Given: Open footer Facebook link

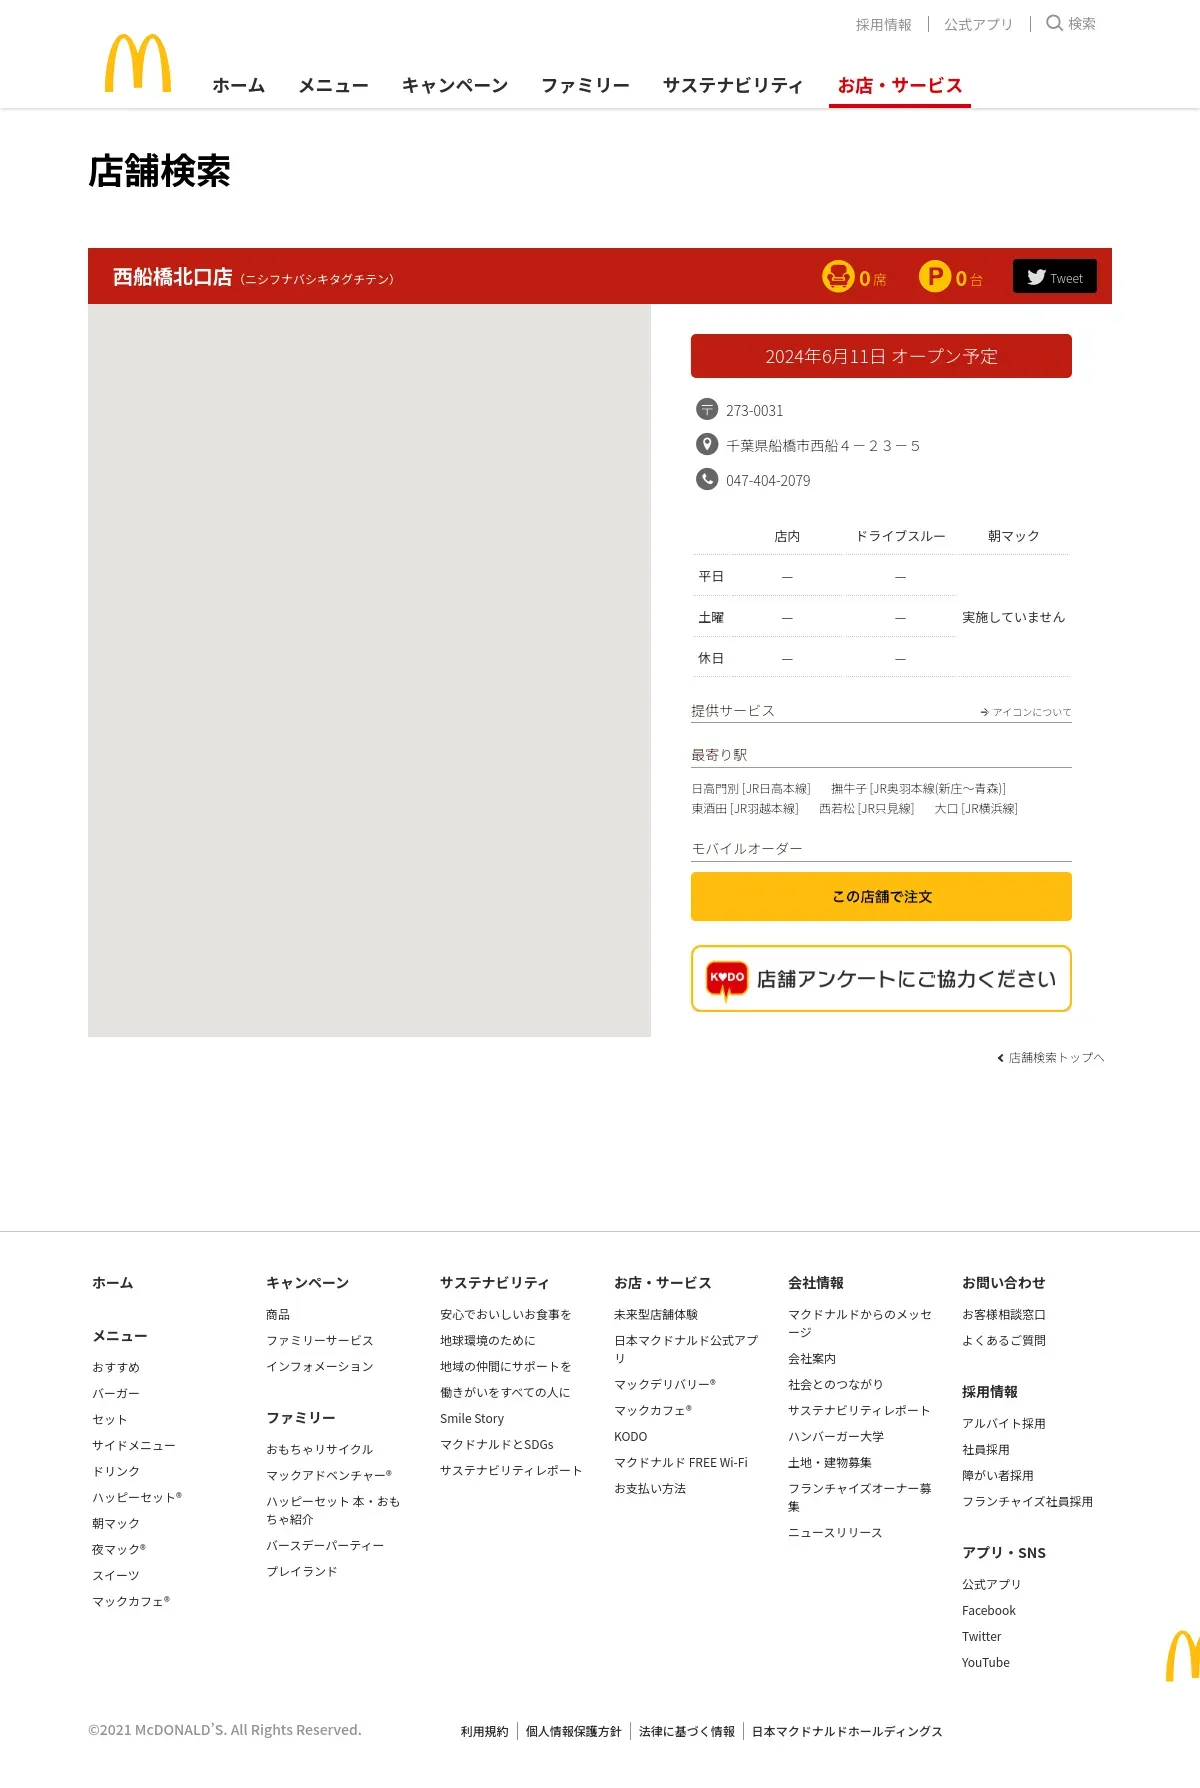Looking at the screenshot, I should pyautogui.click(x=989, y=1610).
